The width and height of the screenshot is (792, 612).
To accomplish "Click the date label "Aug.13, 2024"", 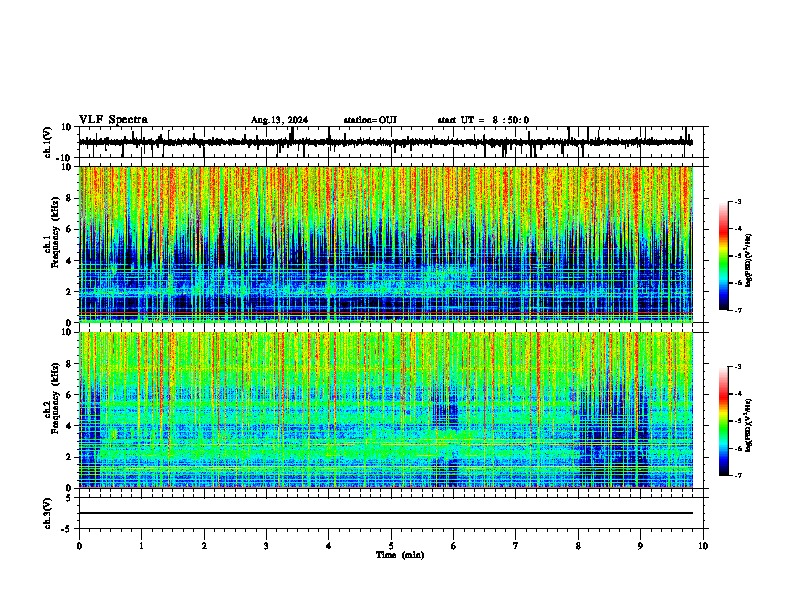I will point(279,120).
